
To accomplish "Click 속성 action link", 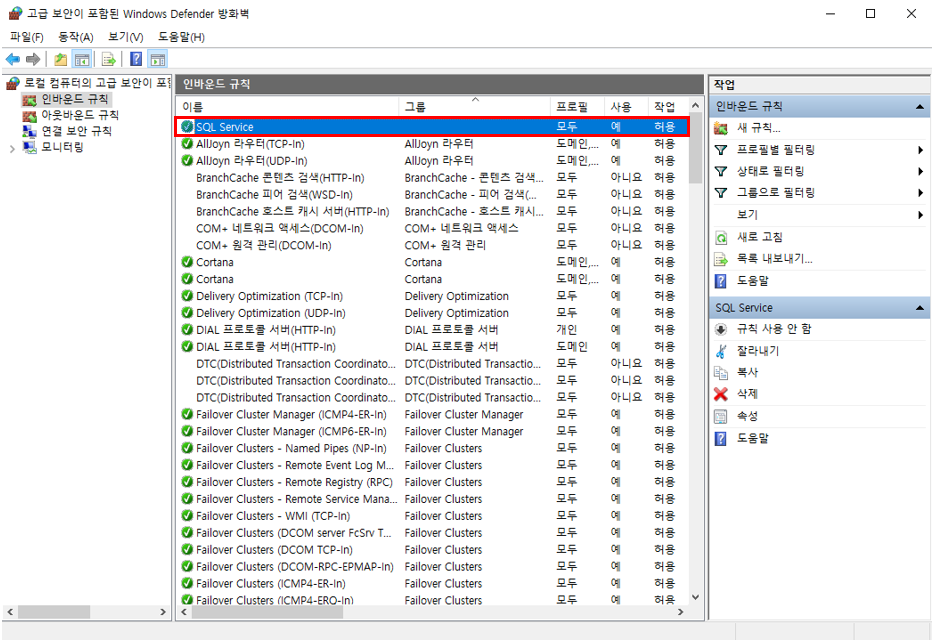I will coord(747,416).
